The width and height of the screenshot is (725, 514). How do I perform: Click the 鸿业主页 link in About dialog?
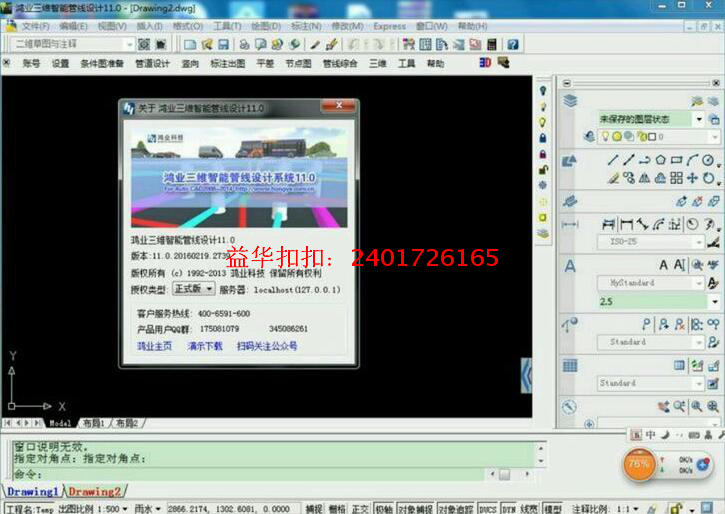point(154,346)
